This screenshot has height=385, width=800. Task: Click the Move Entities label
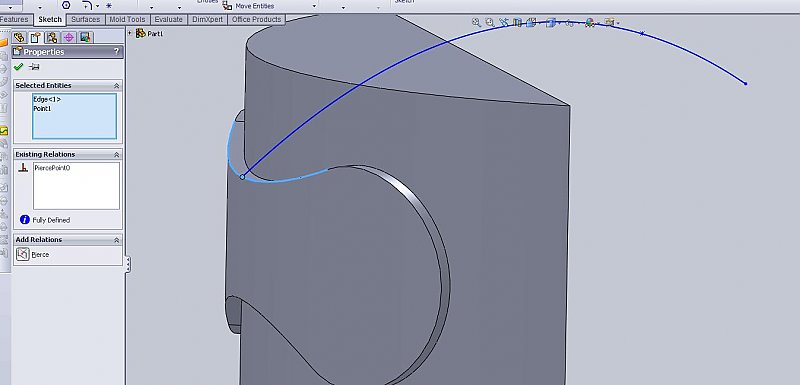(255, 6)
